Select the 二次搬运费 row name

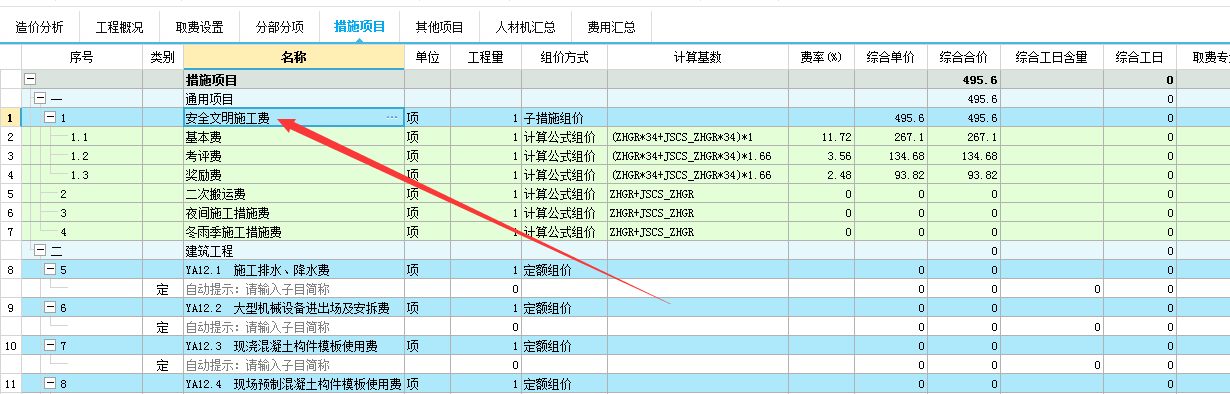[x=216, y=194]
